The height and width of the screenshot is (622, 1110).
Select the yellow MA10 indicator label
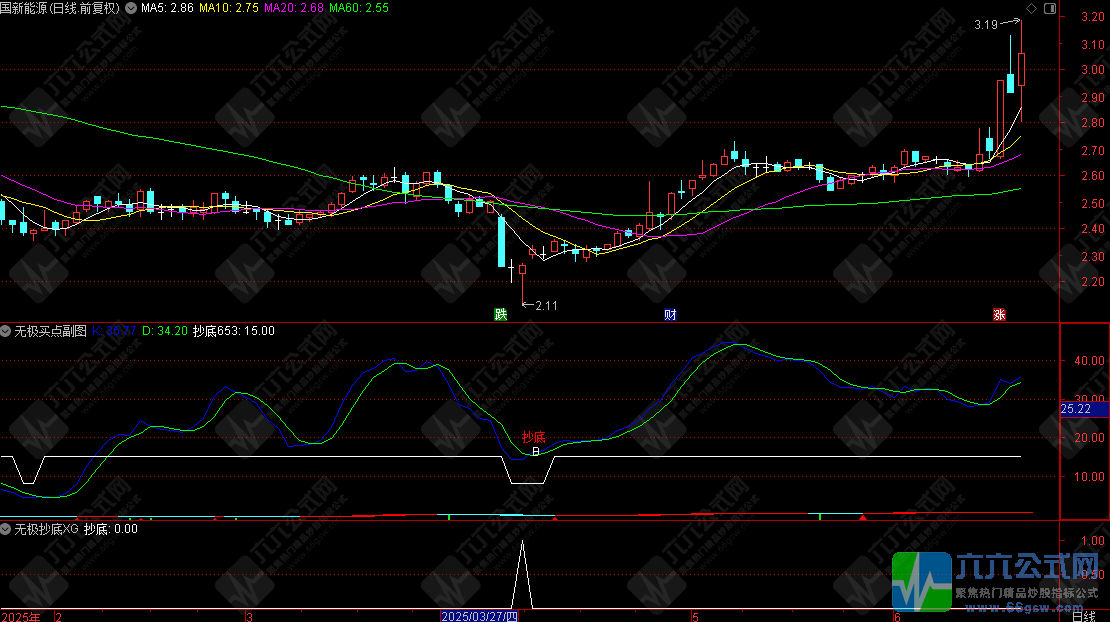[229, 8]
